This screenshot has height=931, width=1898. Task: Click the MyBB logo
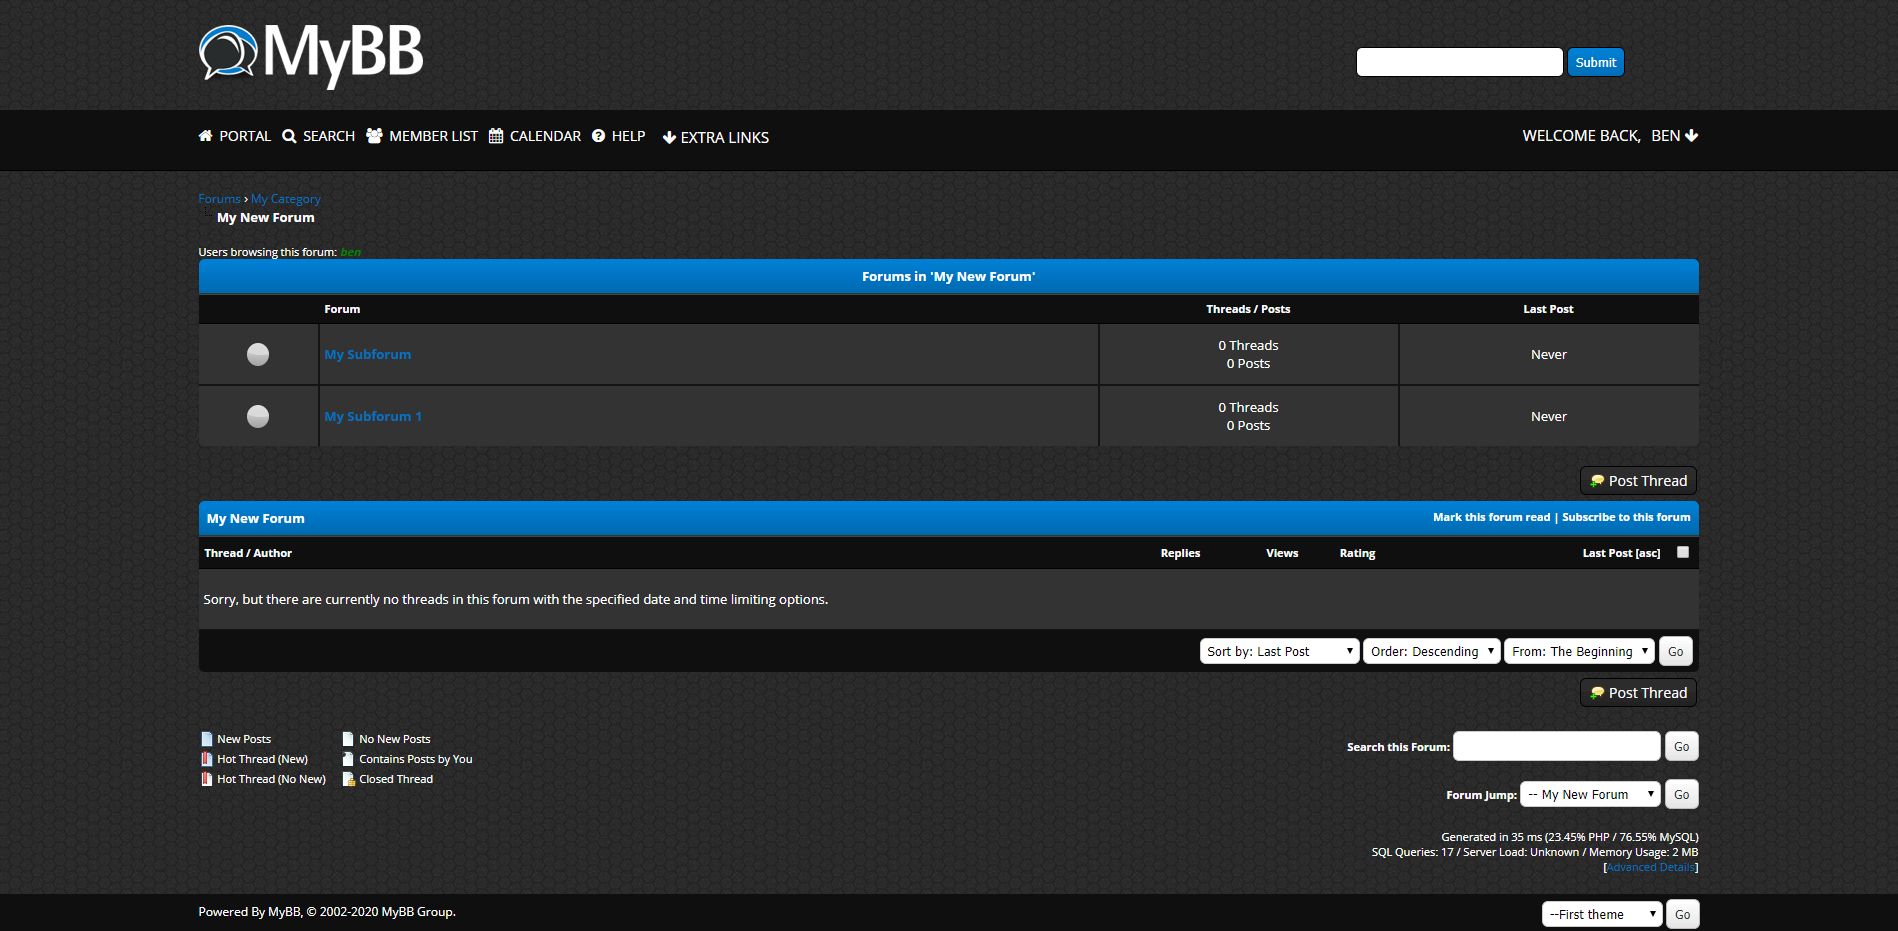tap(311, 54)
